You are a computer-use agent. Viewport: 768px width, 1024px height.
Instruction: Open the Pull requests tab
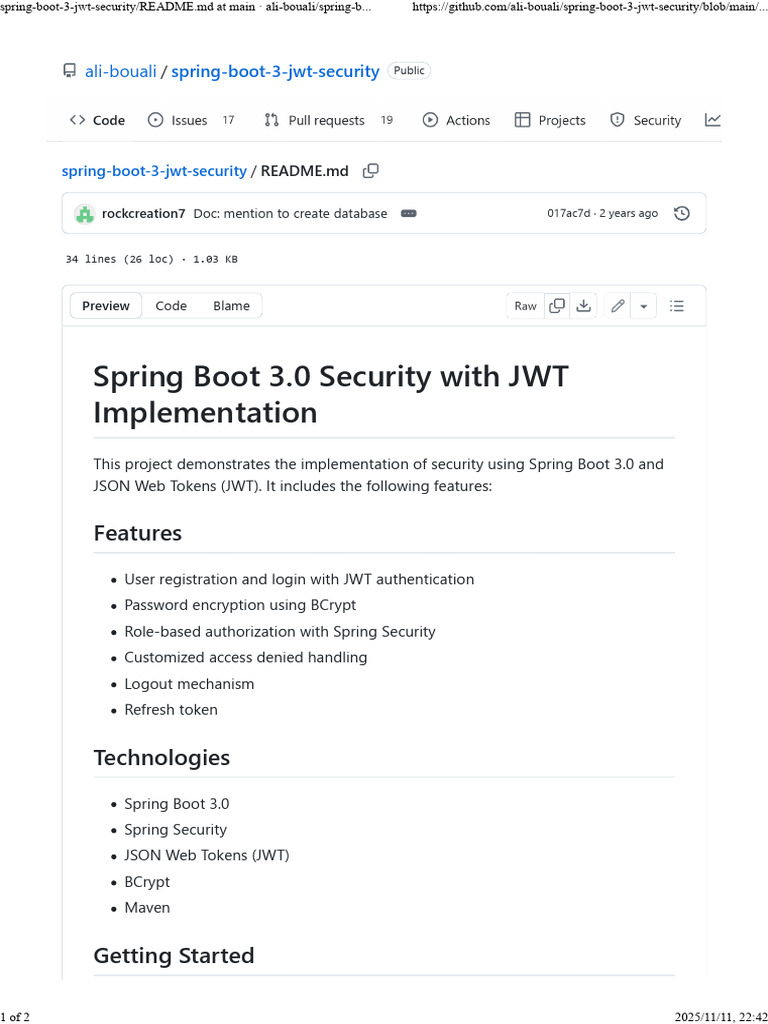pyautogui.click(x=326, y=120)
